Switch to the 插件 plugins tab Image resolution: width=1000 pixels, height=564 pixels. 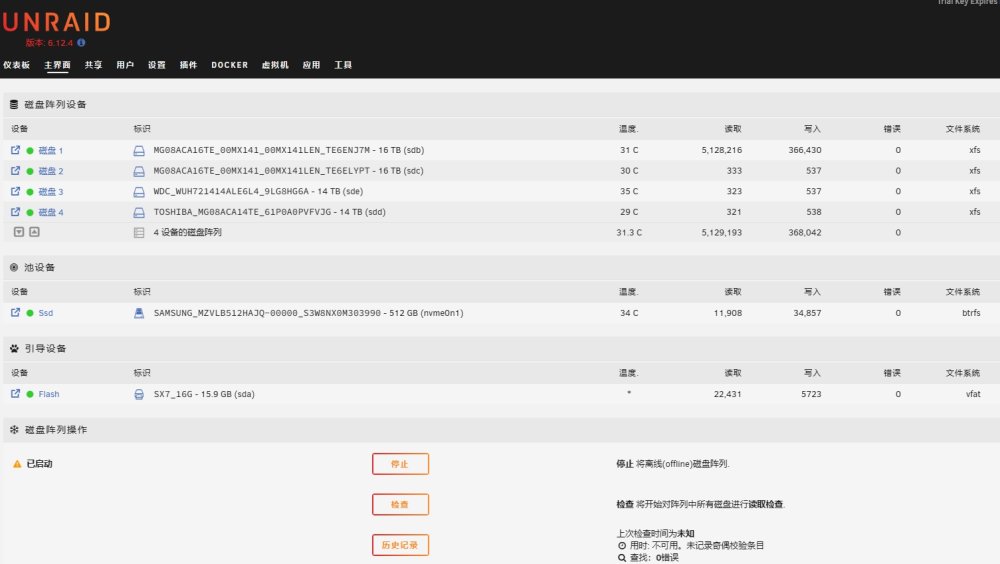tap(188, 65)
